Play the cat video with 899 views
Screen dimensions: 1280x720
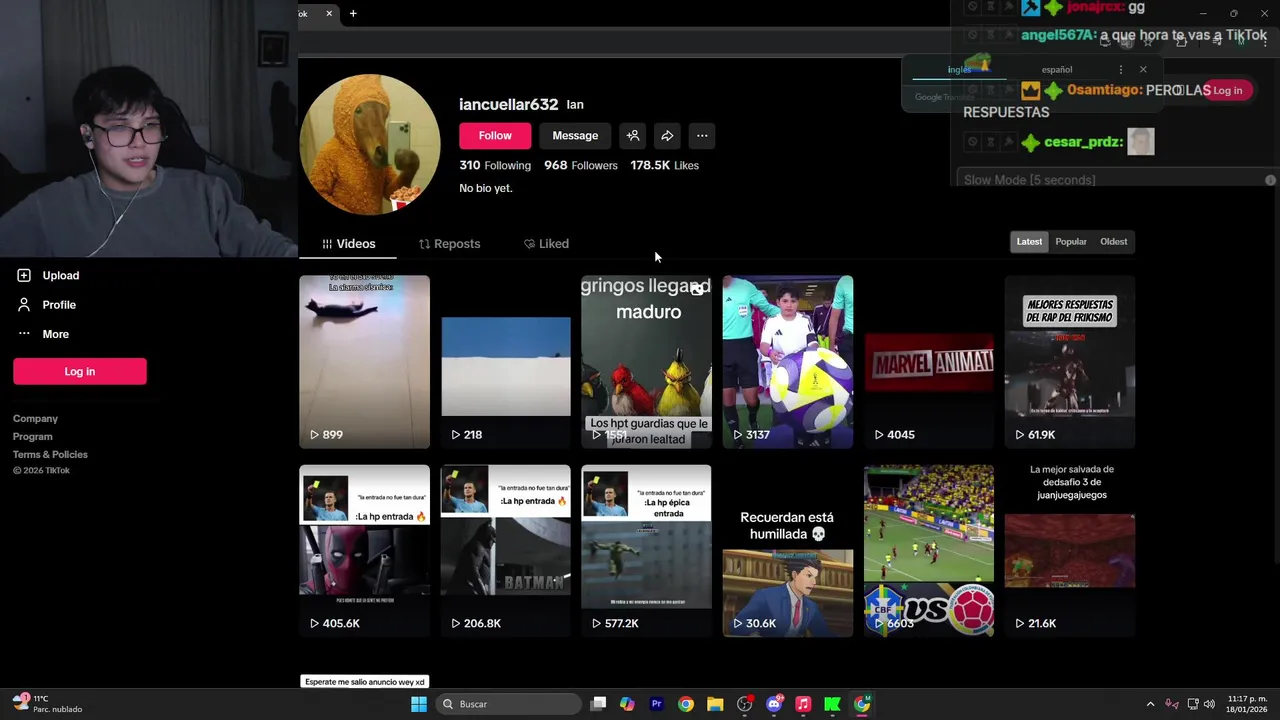[x=364, y=362]
